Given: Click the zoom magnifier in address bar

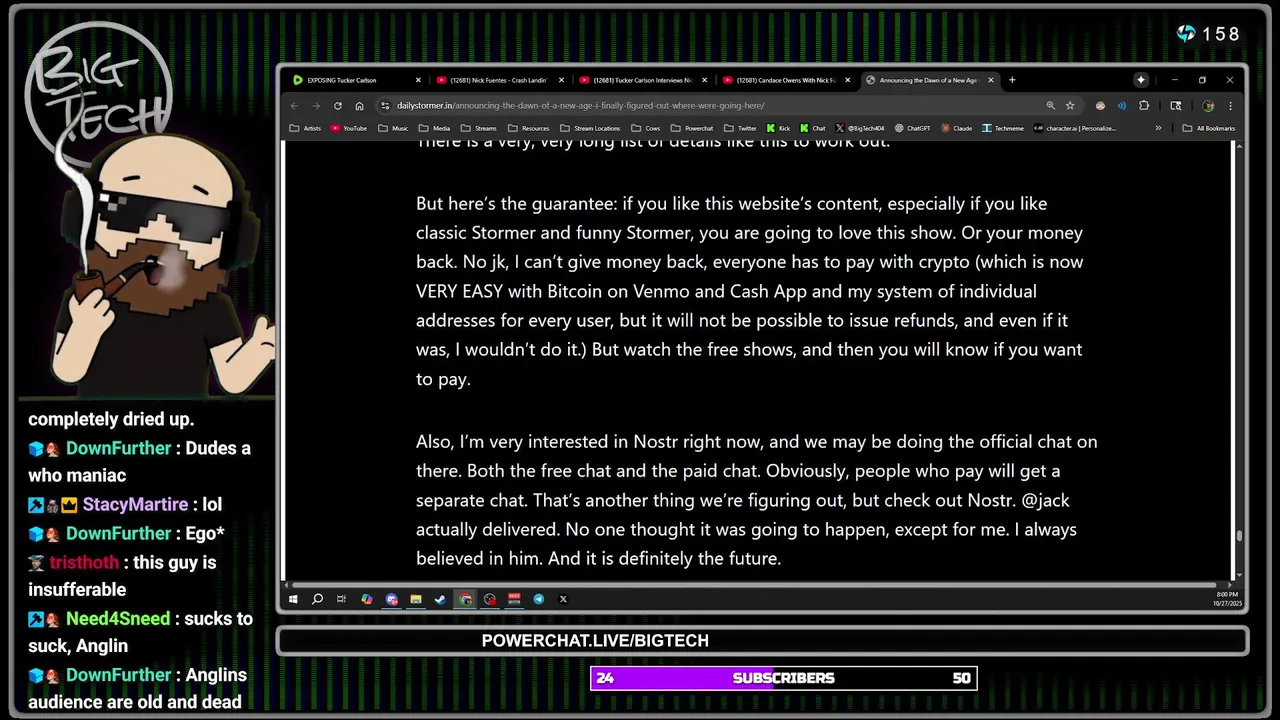Looking at the screenshot, I should pyautogui.click(x=1050, y=105).
